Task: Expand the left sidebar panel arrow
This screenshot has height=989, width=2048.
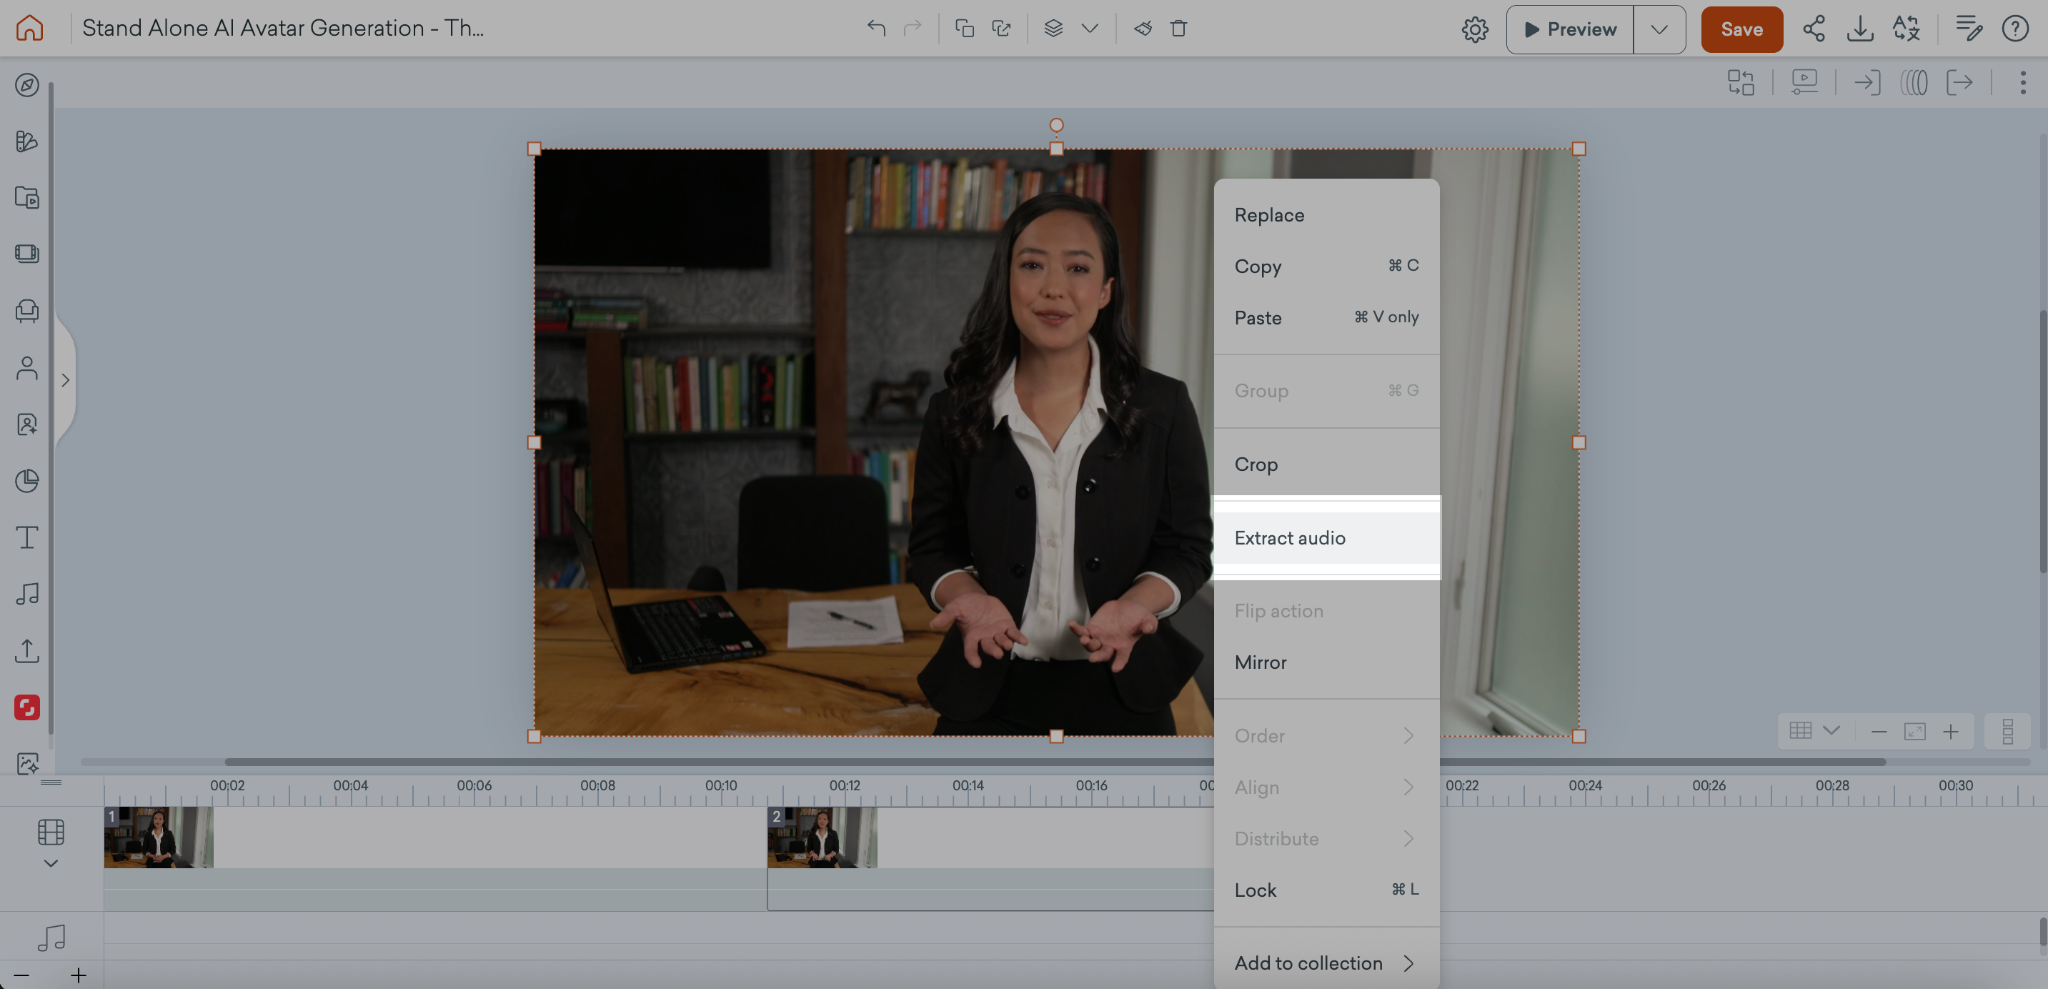Action: point(65,380)
